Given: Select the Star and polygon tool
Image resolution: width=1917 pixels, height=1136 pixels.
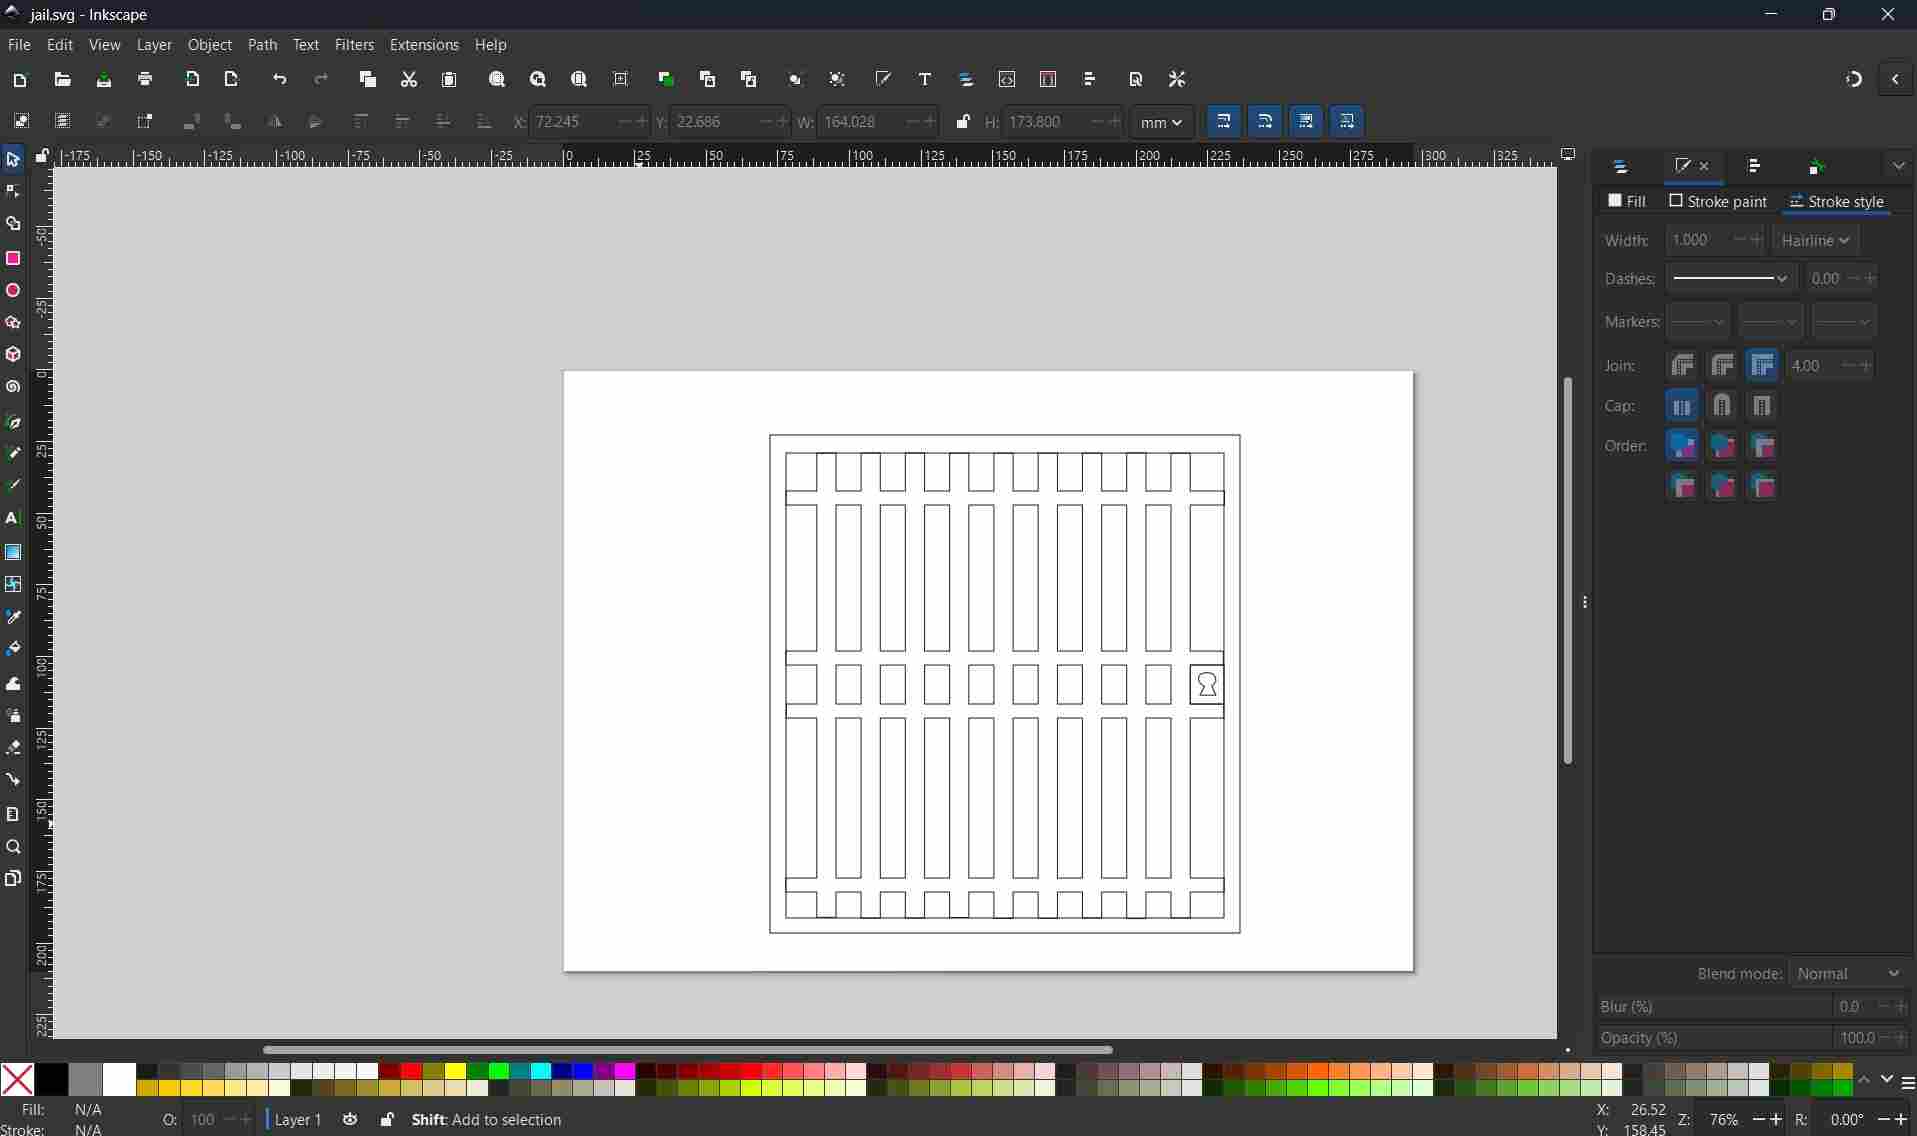Looking at the screenshot, I should (13, 323).
